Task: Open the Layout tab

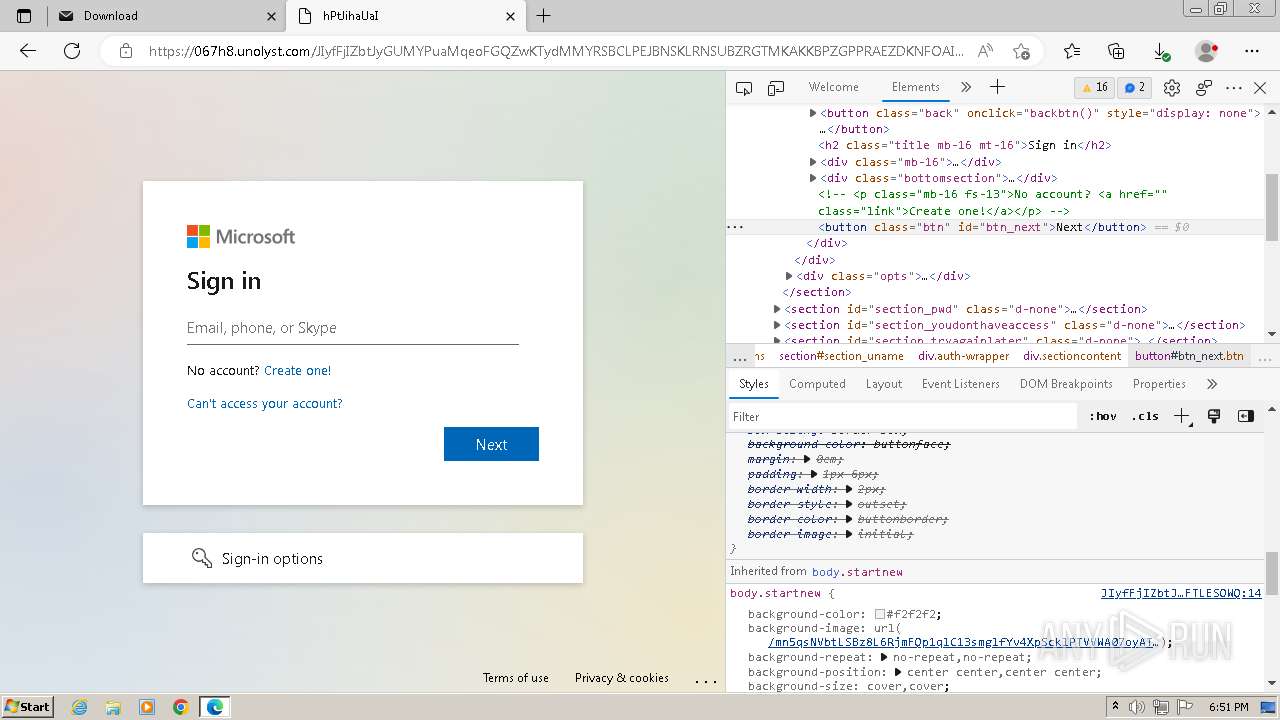Action: tap(883, 384)
